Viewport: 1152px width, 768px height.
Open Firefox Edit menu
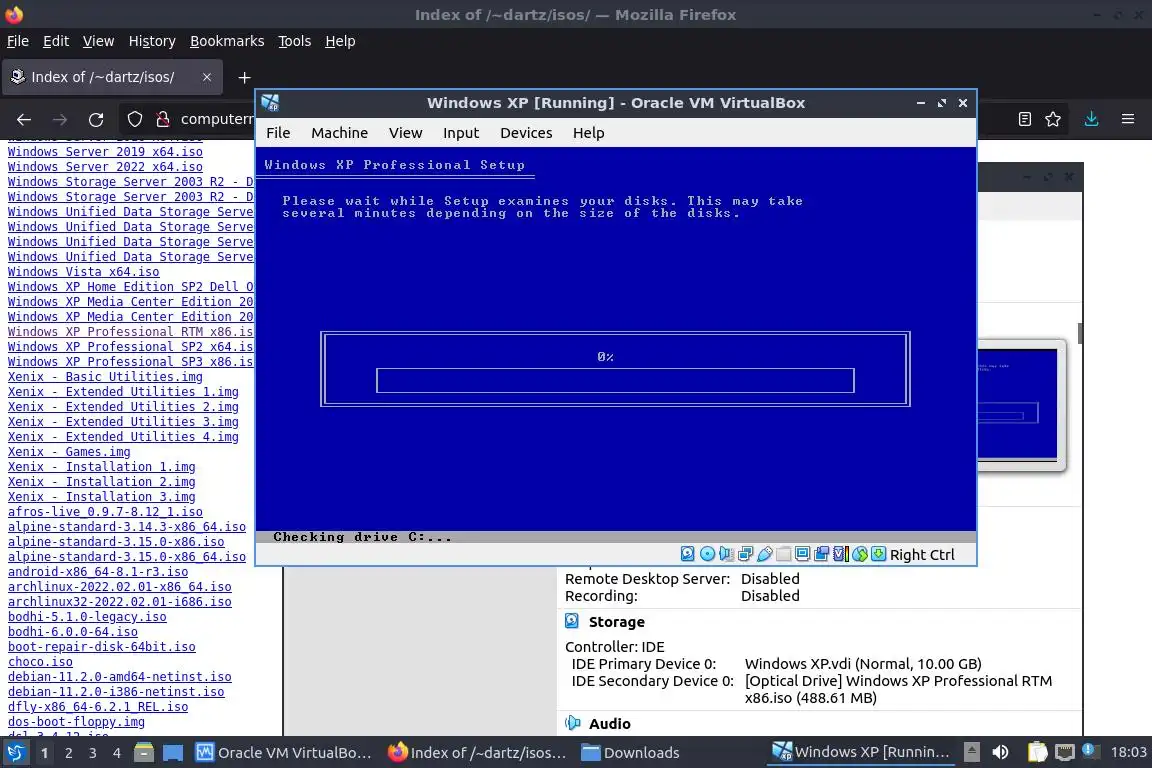[56, 41]
